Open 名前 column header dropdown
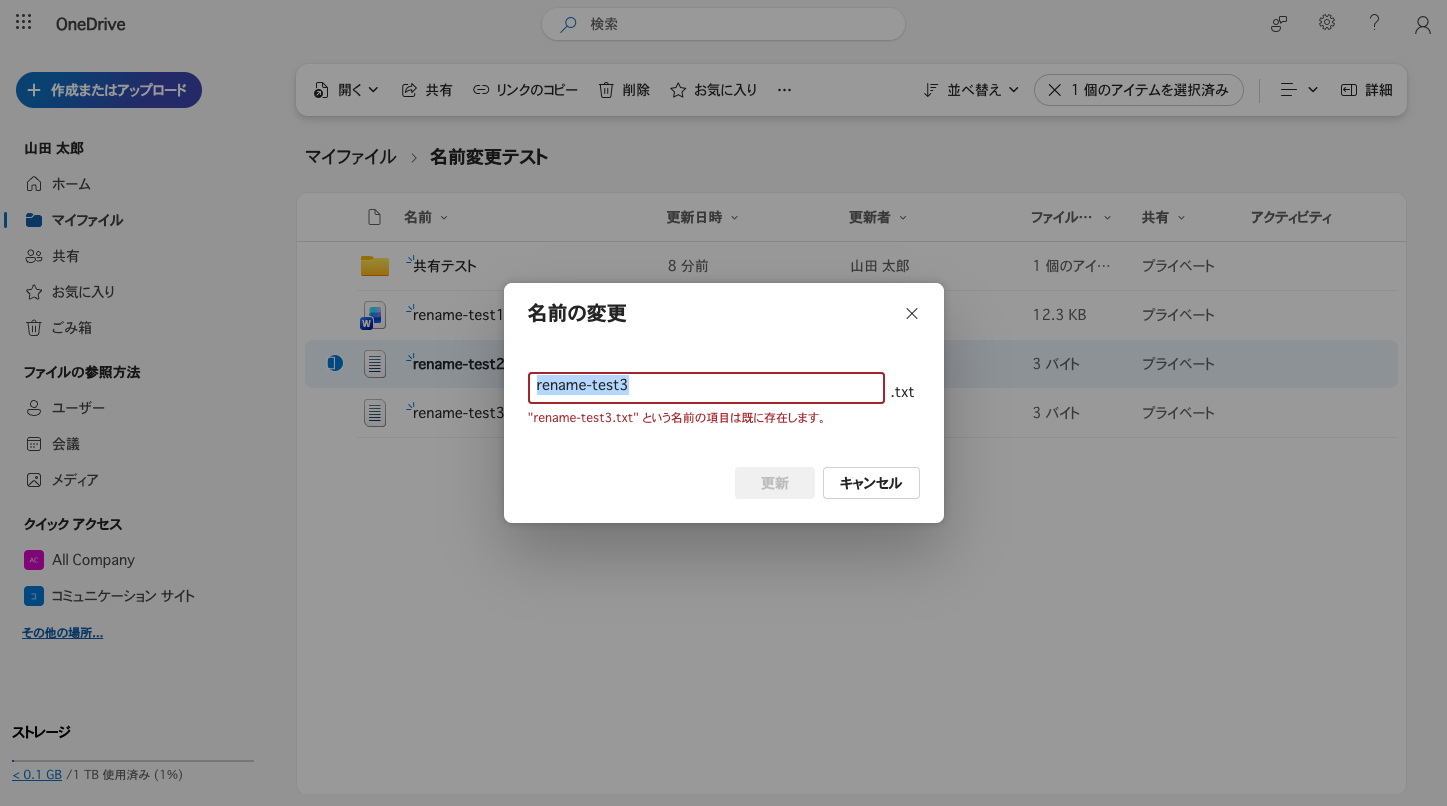The width and height of the screenshot is (1447, 806). [426, 217]
